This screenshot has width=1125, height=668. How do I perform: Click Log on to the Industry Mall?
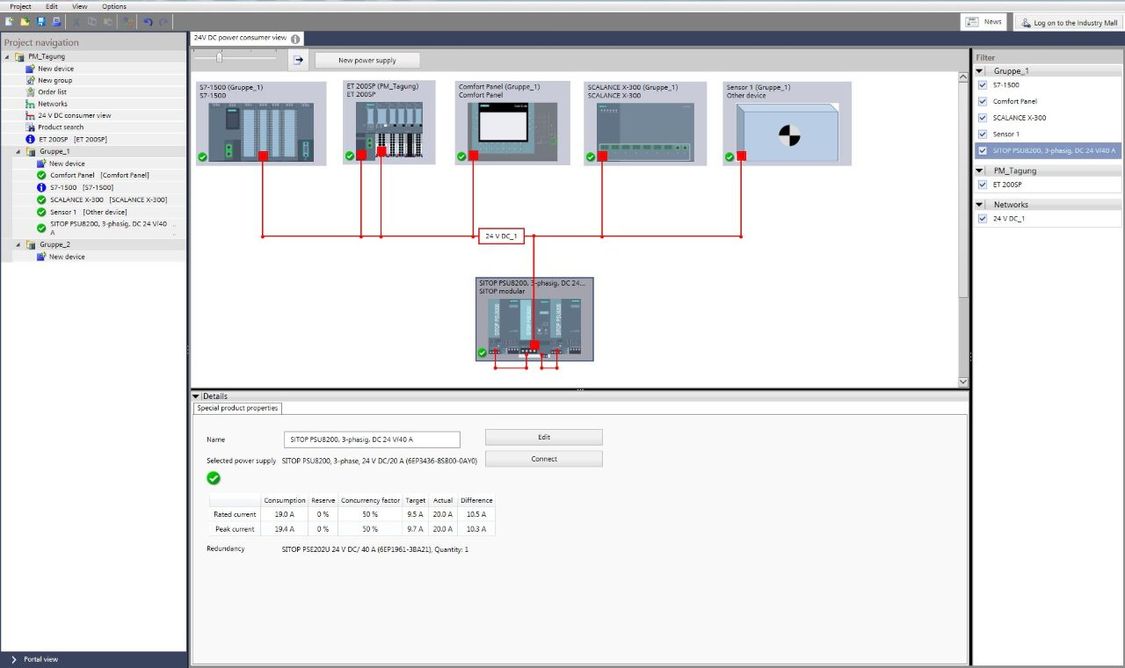point(1069,23)
